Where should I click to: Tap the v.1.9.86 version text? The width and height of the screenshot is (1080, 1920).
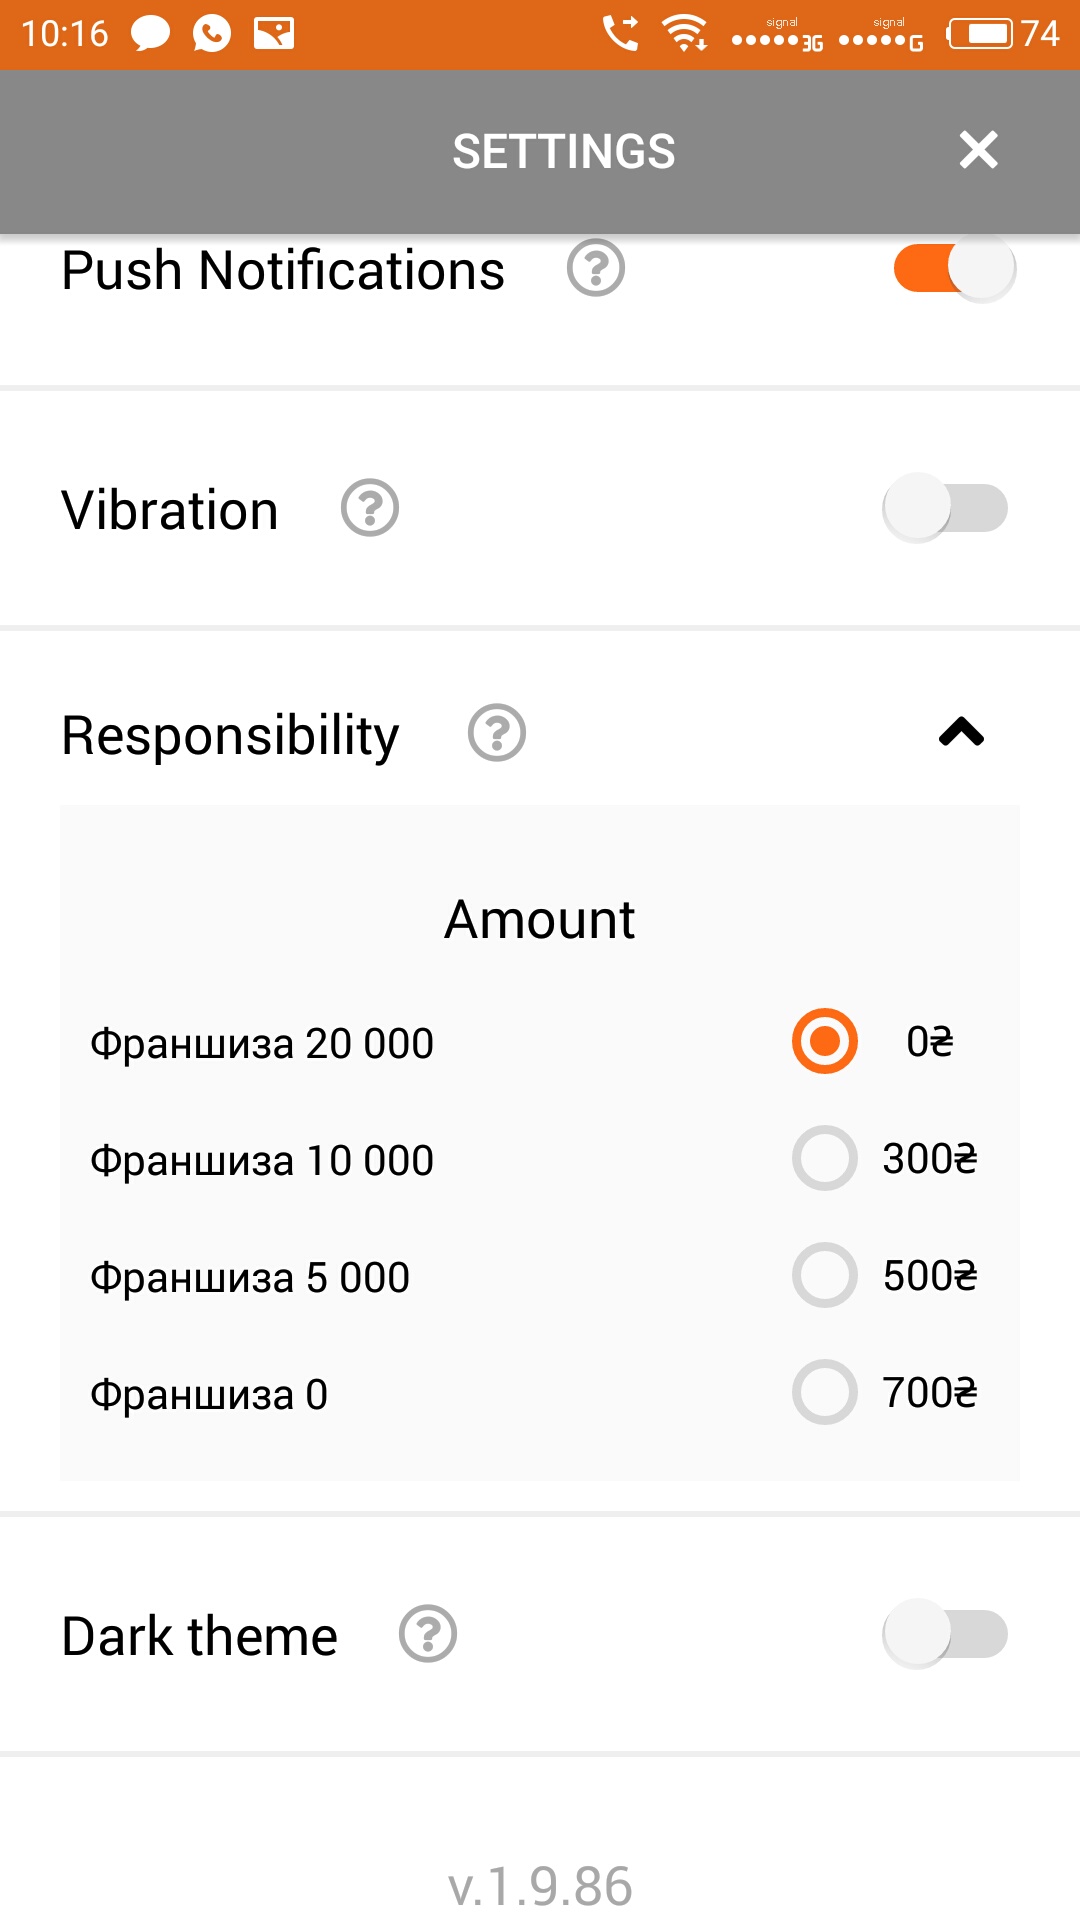[x=540, y=1887]
